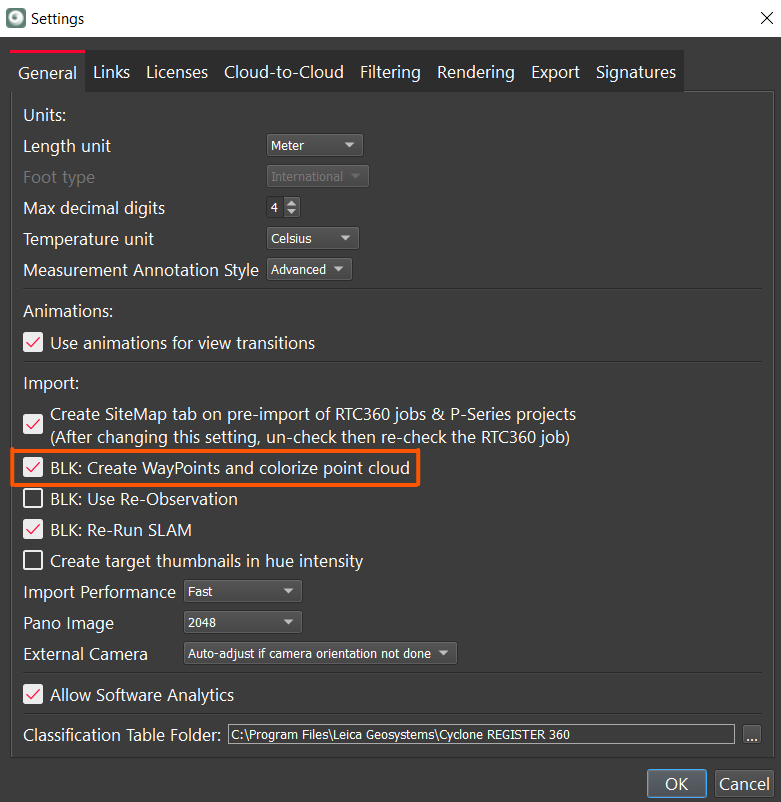The image size is (781, 802).
Task: Expand the Import Performance dropdown
Action: 243,592
